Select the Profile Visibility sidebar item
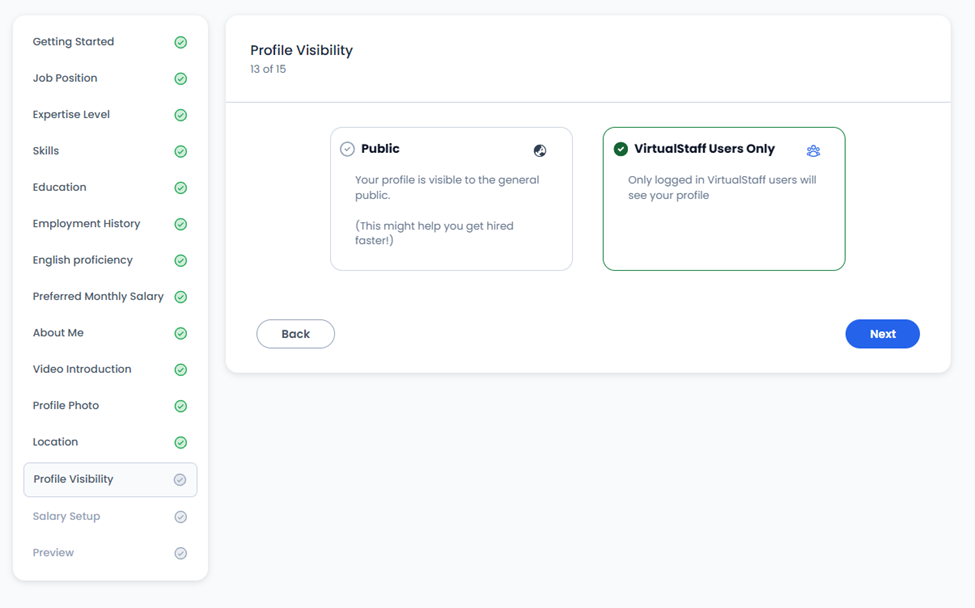This screenshot has height=608, width=975. [110, 479]
